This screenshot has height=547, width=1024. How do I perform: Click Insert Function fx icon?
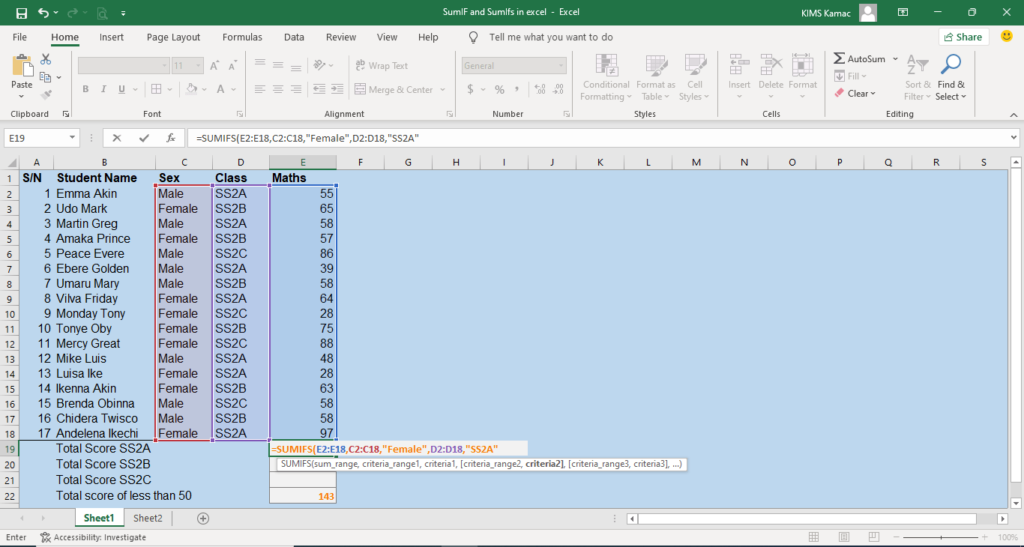pyautogui.click(x=170, y=138)
